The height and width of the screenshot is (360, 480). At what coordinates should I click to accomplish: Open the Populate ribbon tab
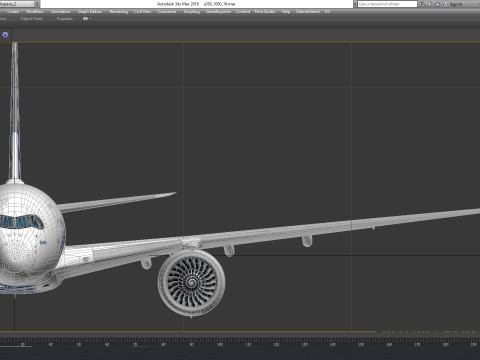(x=65, y=19)
